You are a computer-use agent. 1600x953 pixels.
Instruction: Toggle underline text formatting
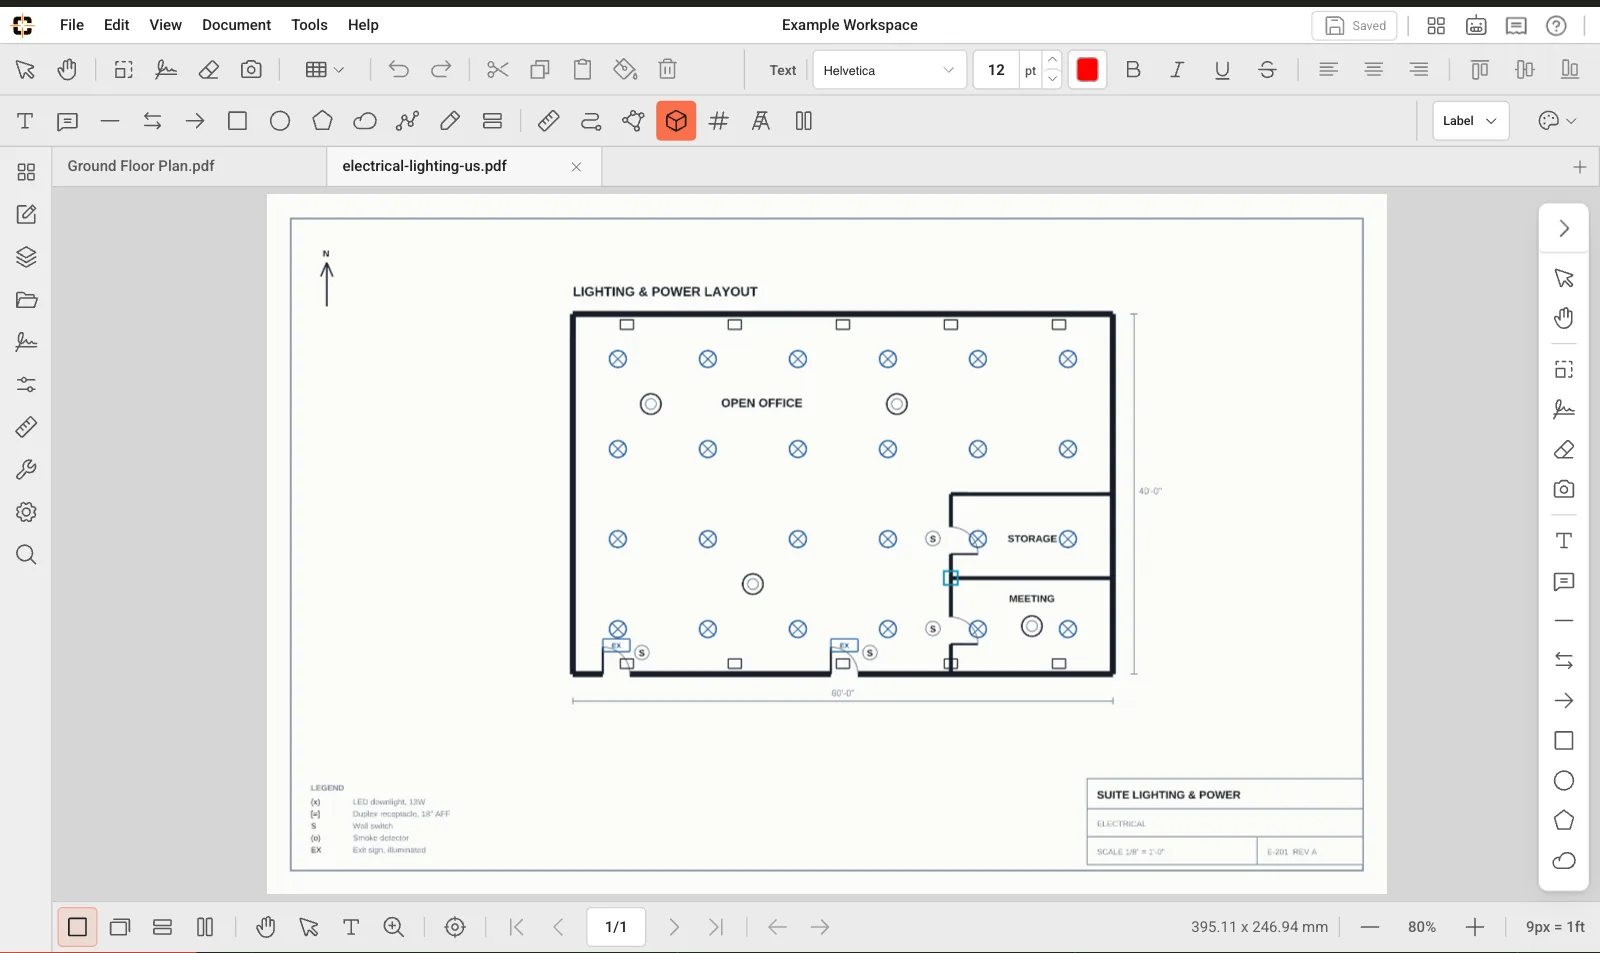point(1222,70)
